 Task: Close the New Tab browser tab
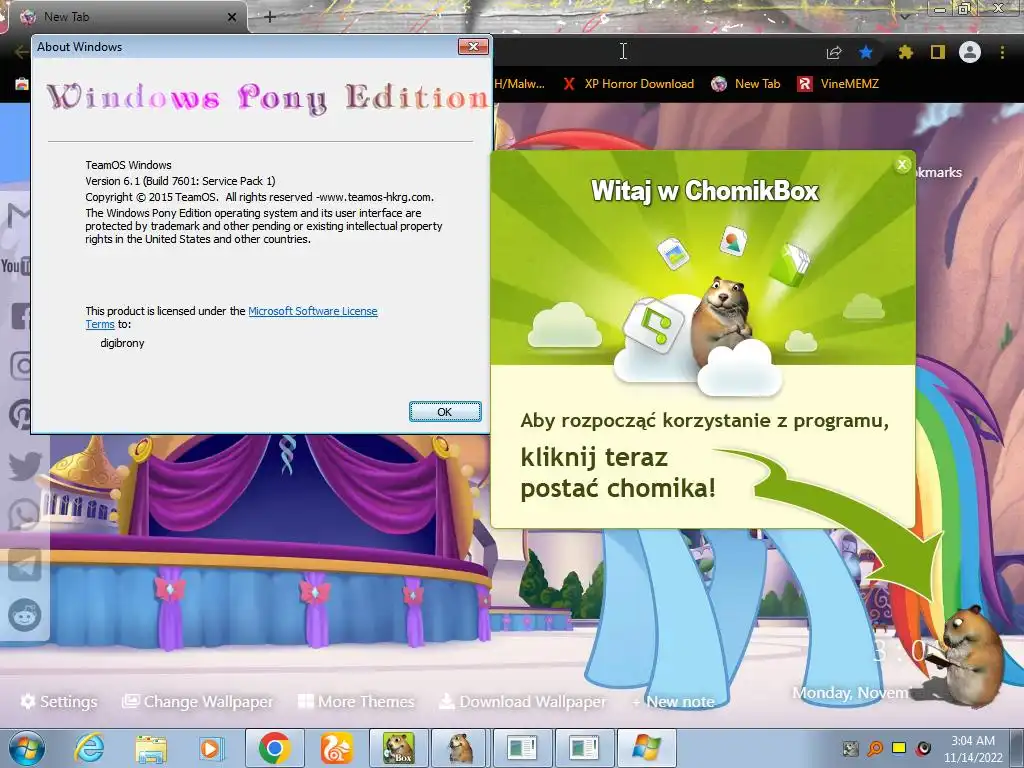point(232,17)
